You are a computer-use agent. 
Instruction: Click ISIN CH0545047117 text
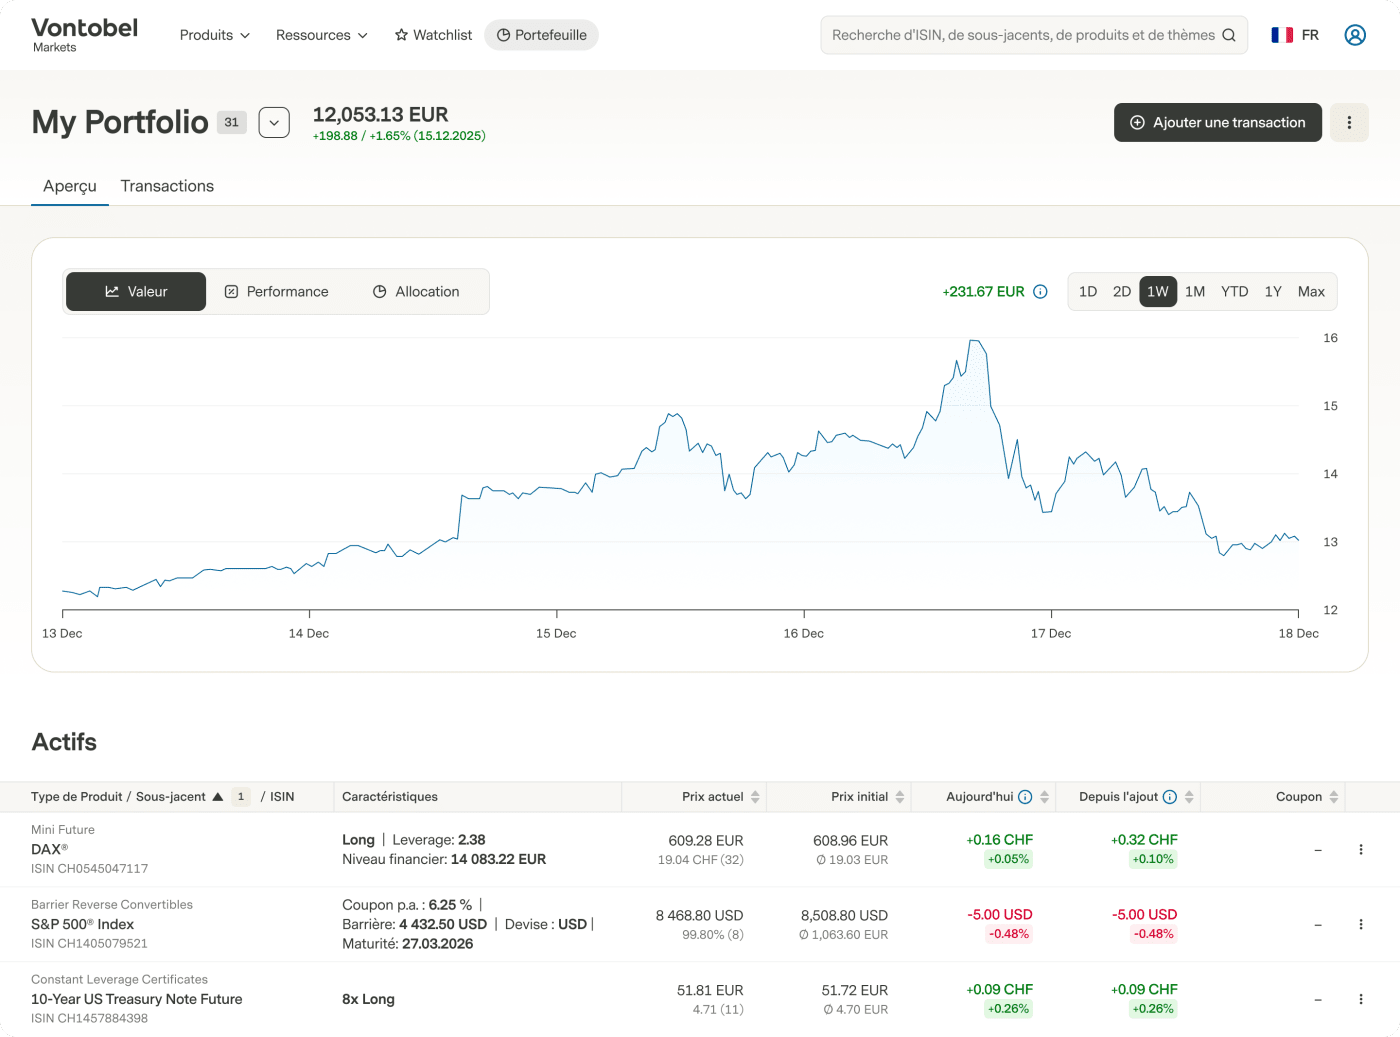89,869
